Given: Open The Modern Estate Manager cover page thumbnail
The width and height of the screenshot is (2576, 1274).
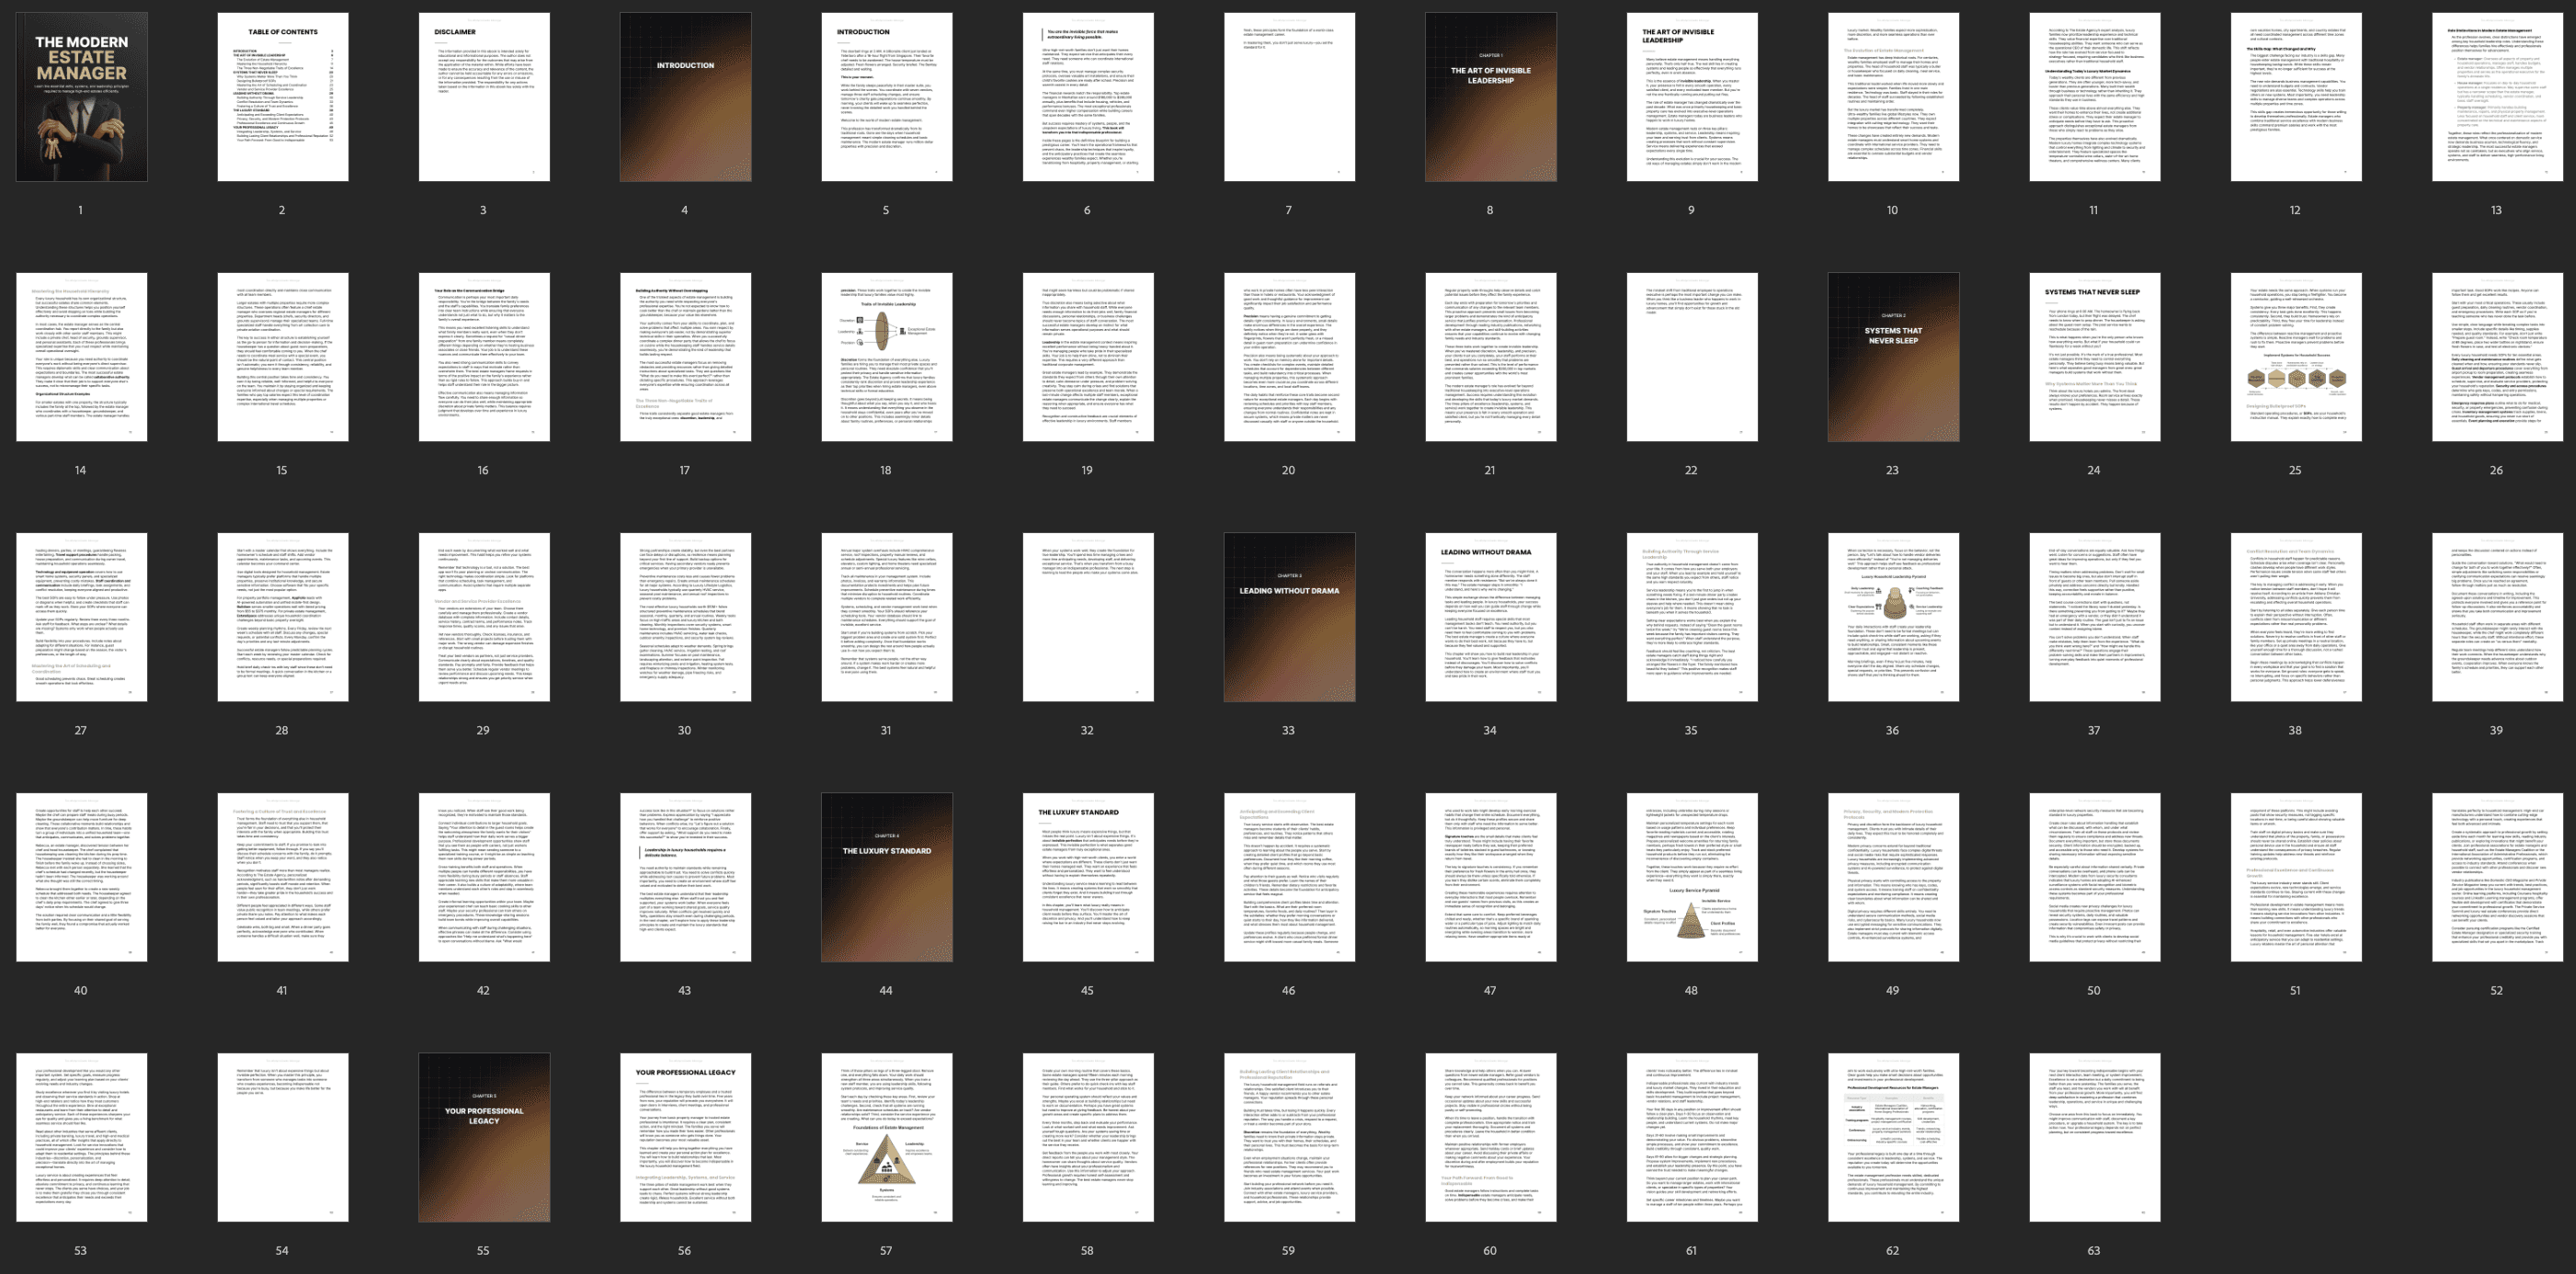Looking at the screenshot, I should (x=81, y=97).
